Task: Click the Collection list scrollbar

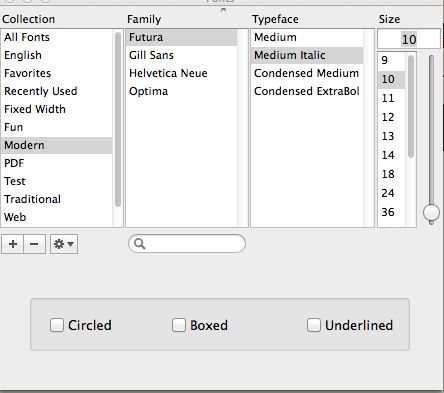Action: (x=118, y=120)
